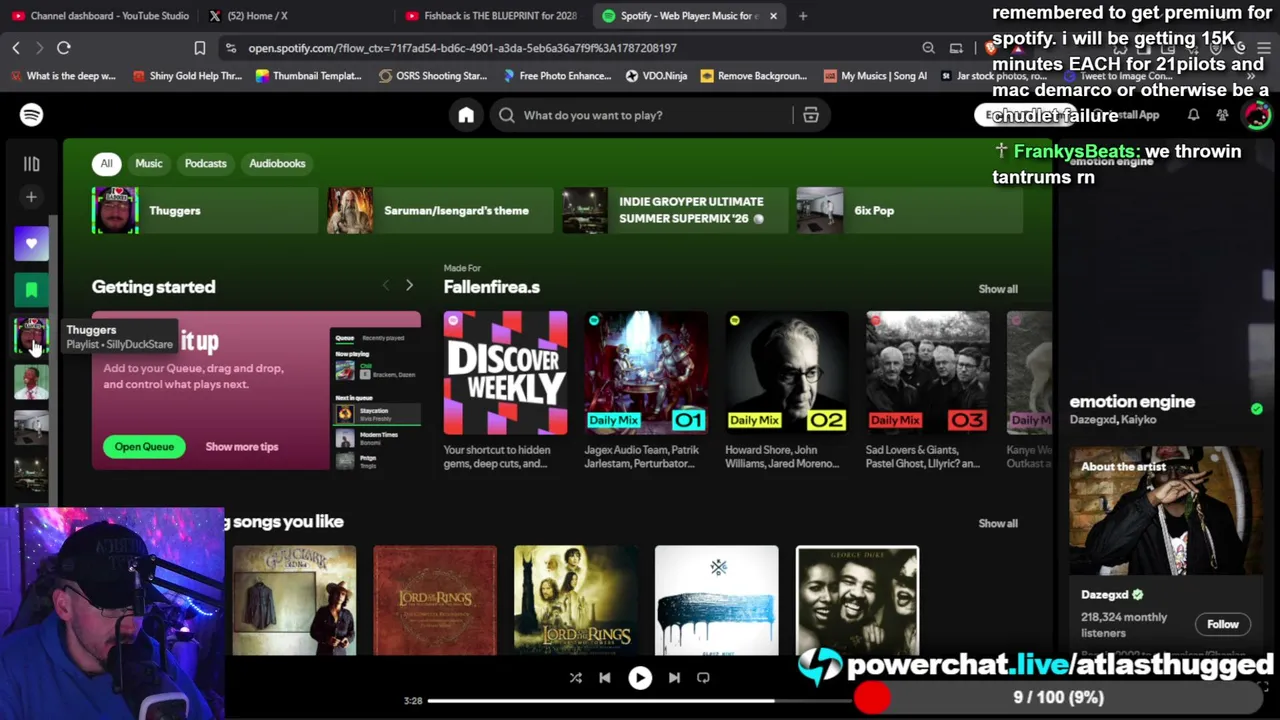This screenshot has height=720, width=1280.
Task: Collapse Your Library sidebar icon
Action: pyautogui.click(x=31, y=163)
